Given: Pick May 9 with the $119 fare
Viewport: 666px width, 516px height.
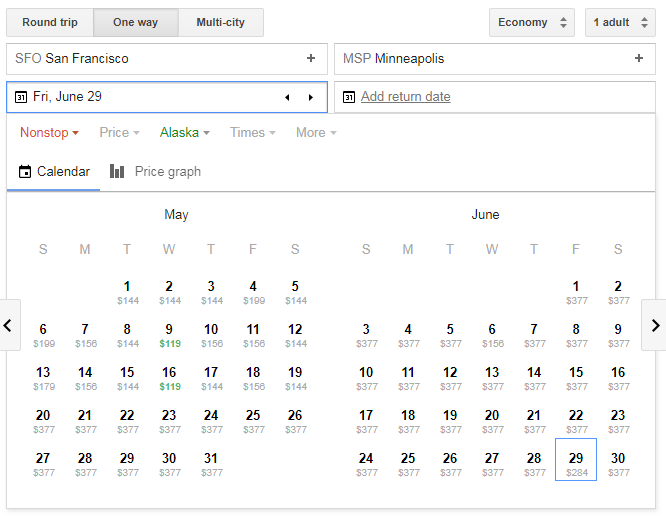Looking at the screenshot, I should tap(169, 334).
